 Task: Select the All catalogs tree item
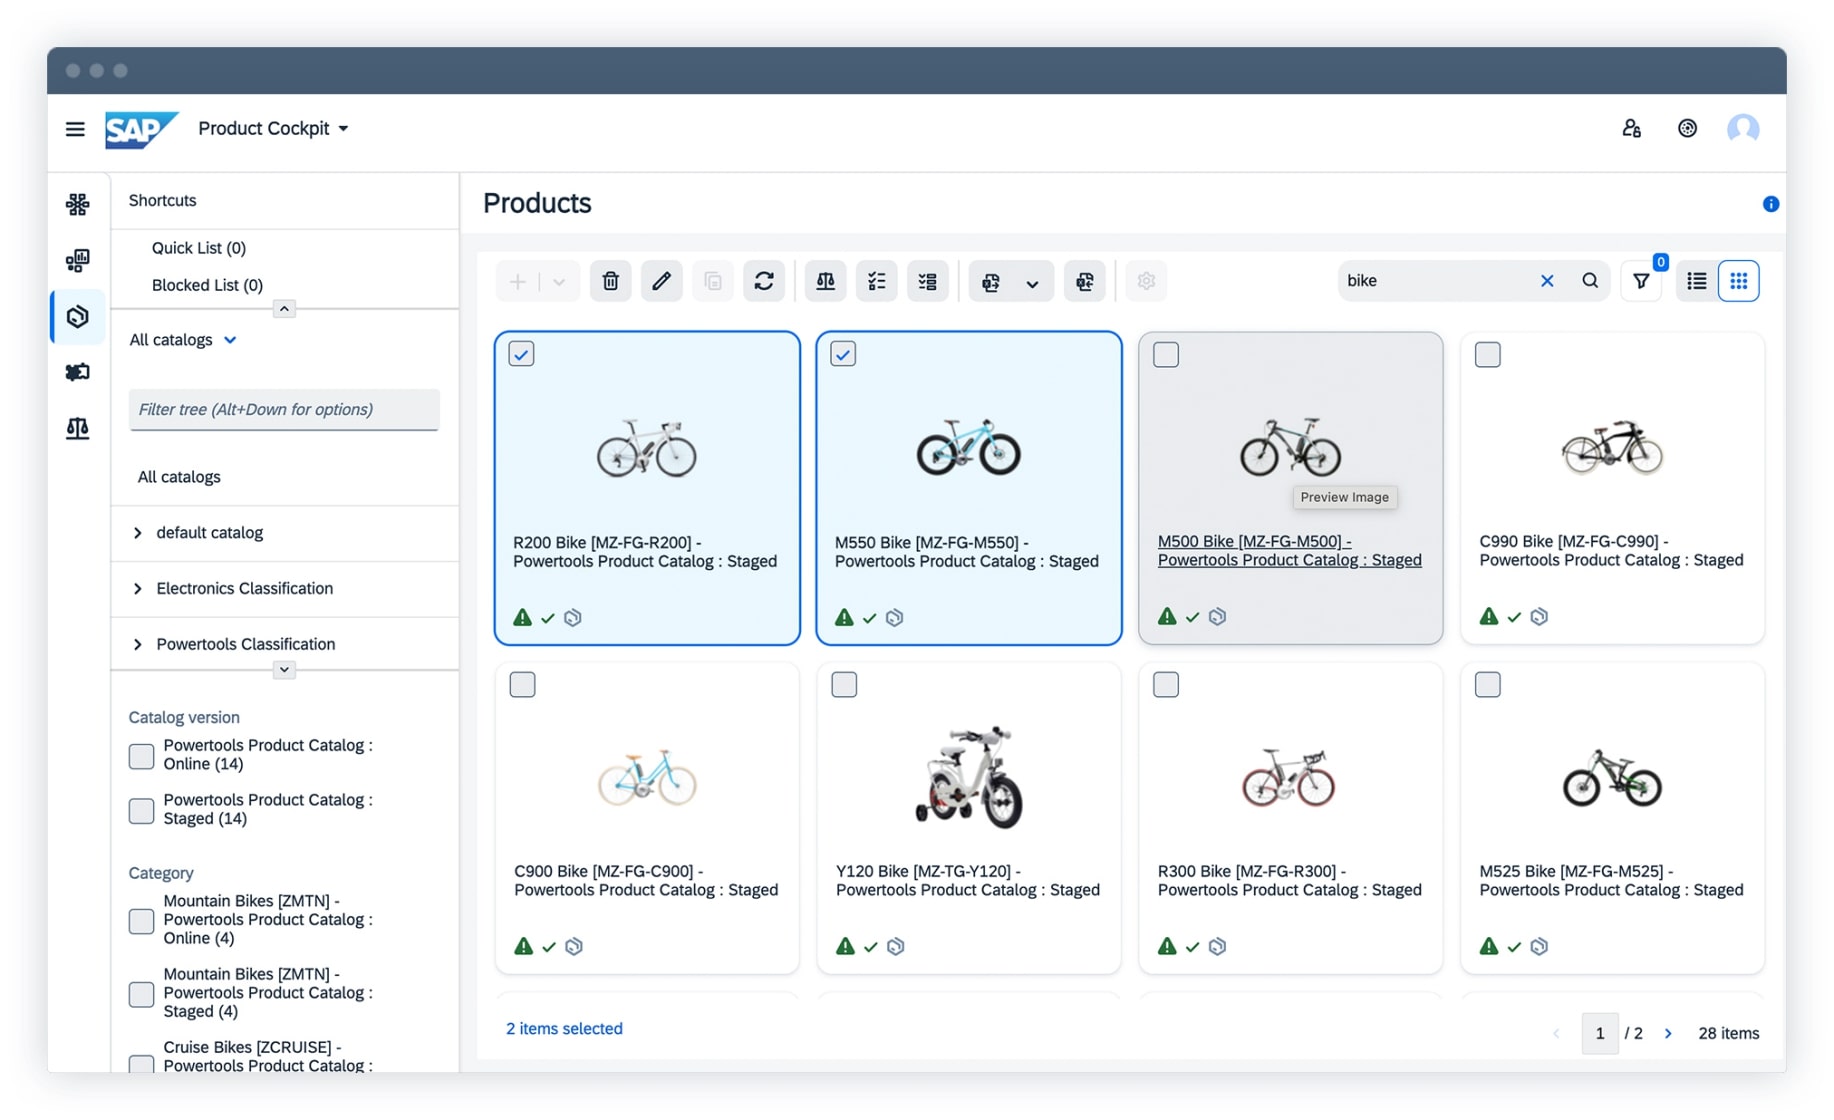pyautogui.click(x=179, y=477)
